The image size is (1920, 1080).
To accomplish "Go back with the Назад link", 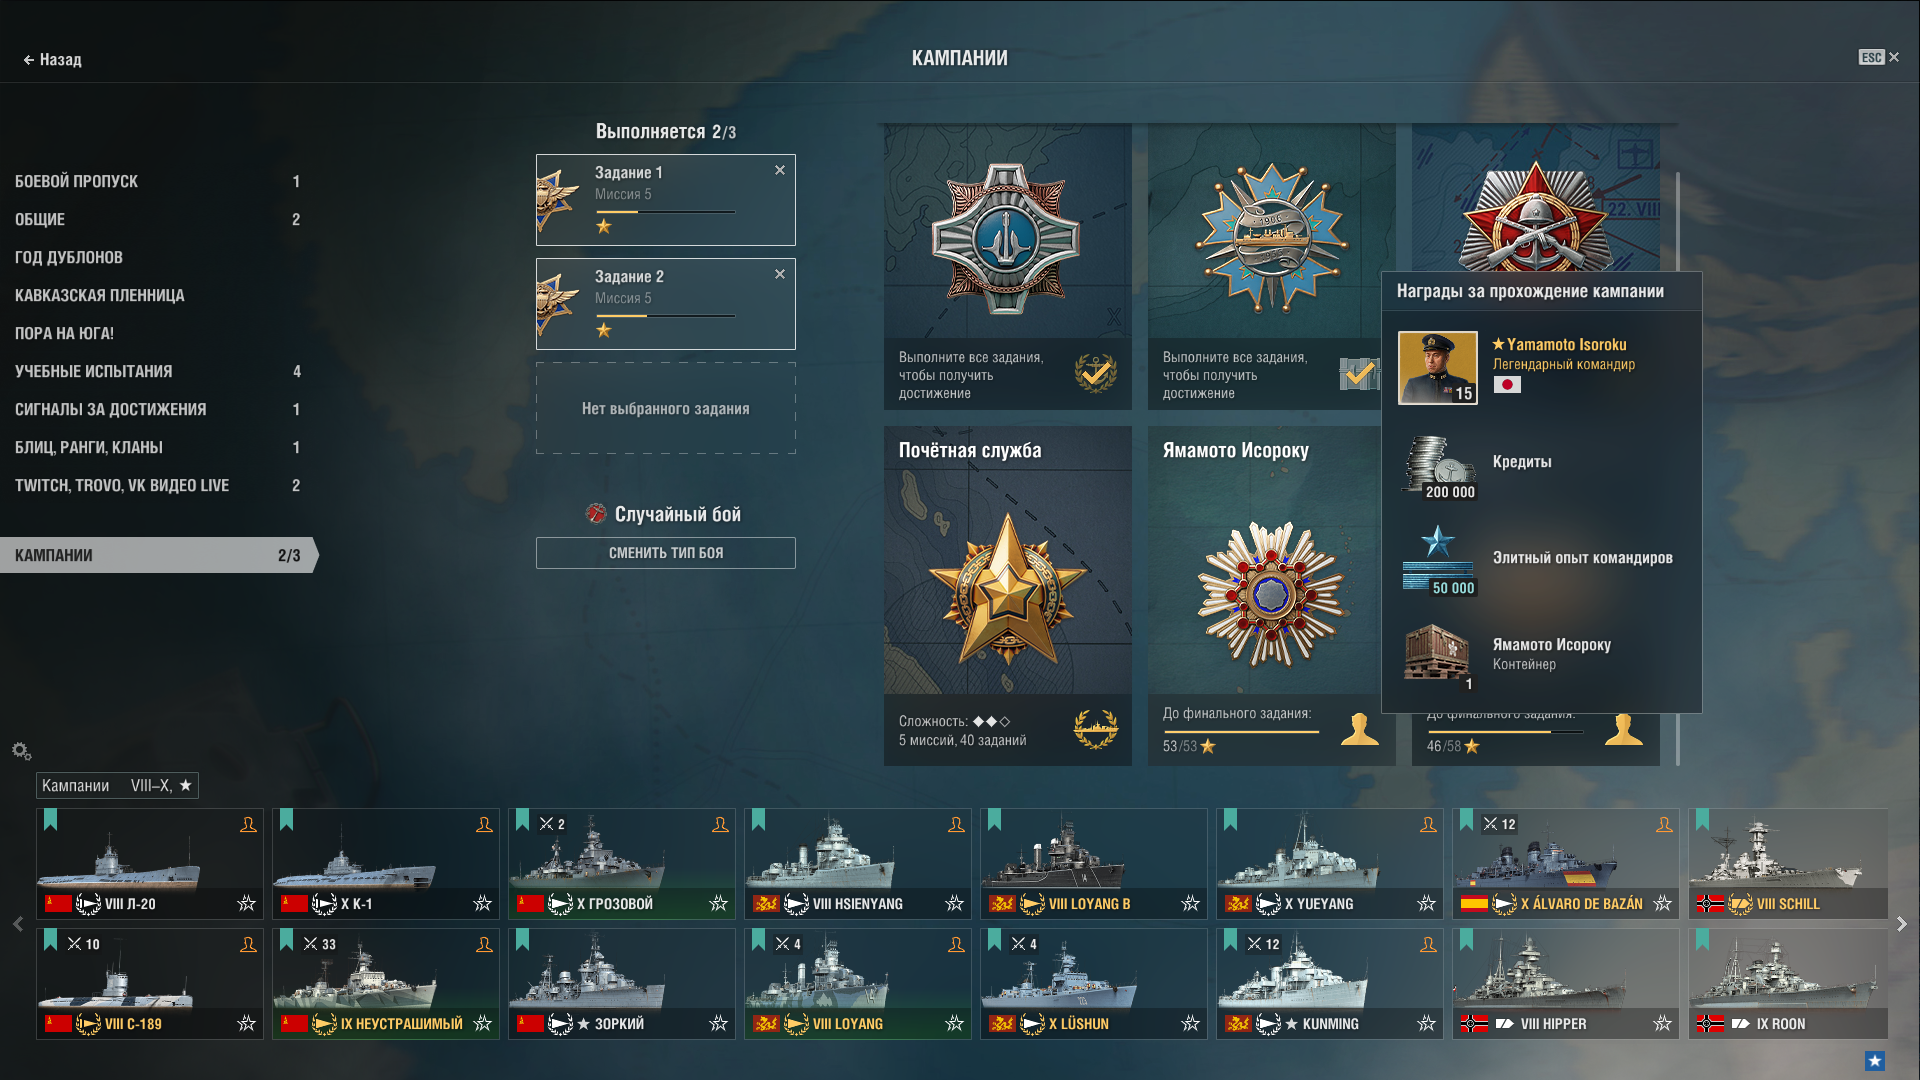I will (52, 59).
